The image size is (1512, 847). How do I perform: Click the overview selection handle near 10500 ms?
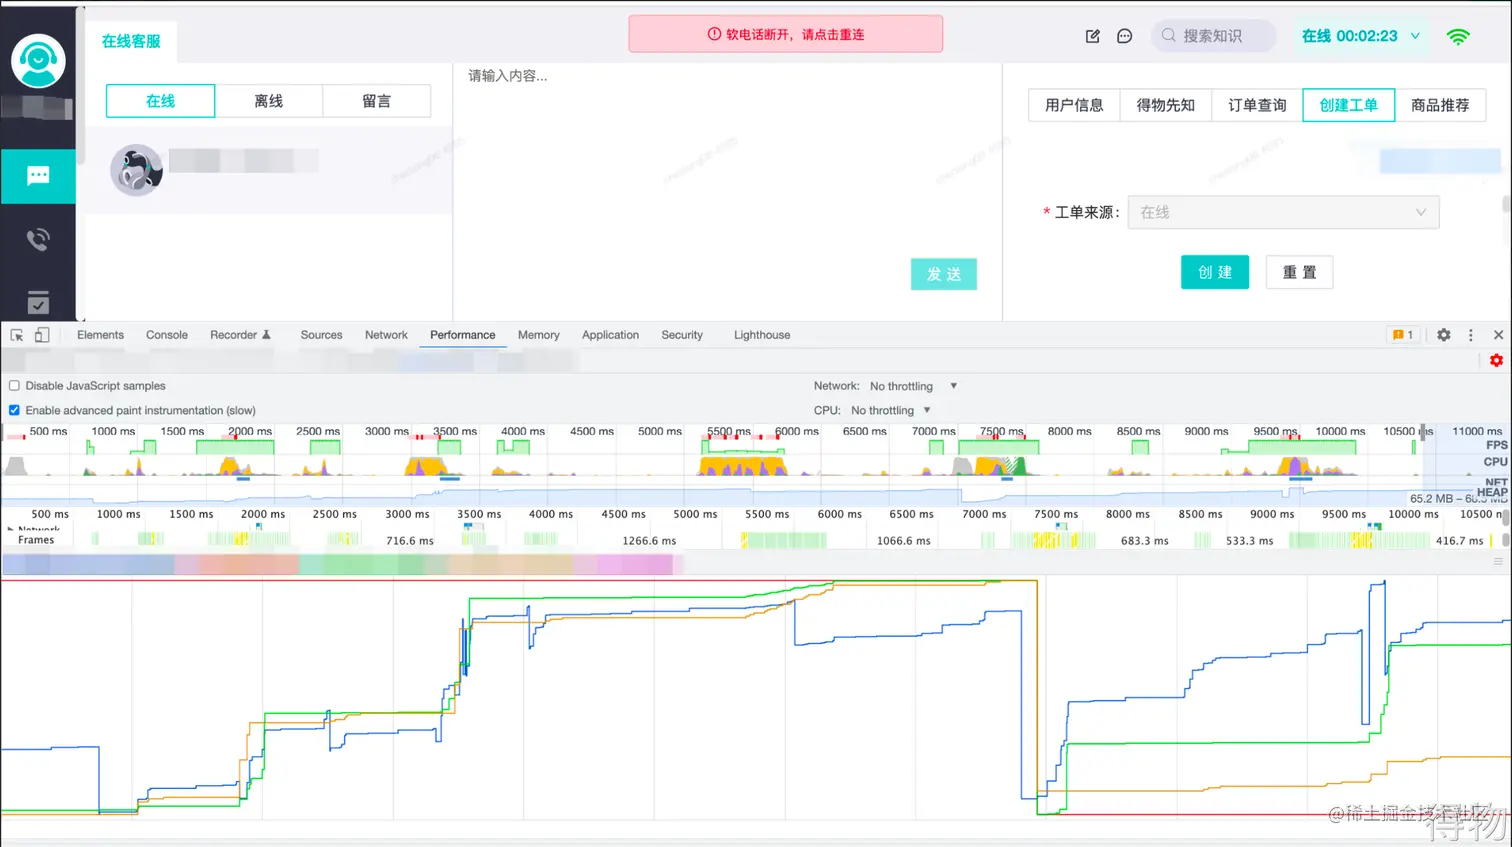1422,433
